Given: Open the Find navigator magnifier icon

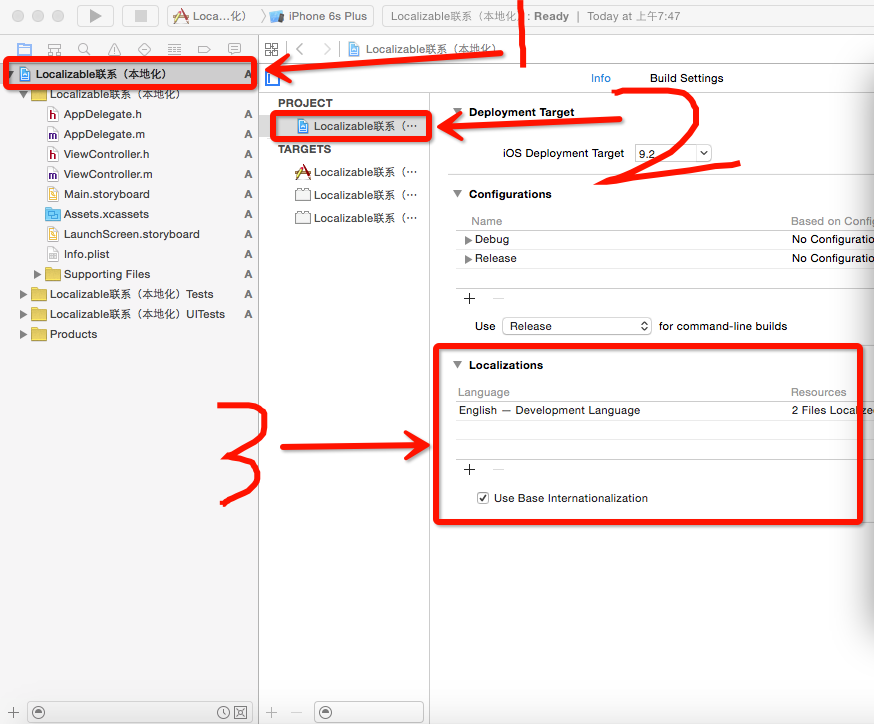Looking at the screenshot, I should pyautogui.click(x=84, y=49).
